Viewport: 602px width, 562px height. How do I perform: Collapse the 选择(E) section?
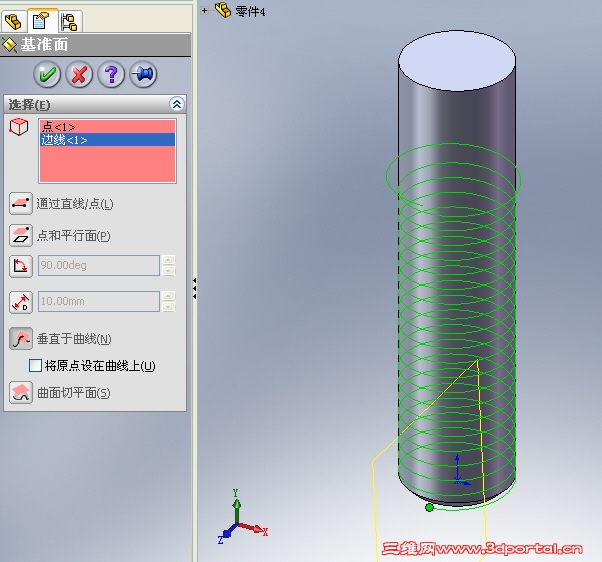click(177, 104)
